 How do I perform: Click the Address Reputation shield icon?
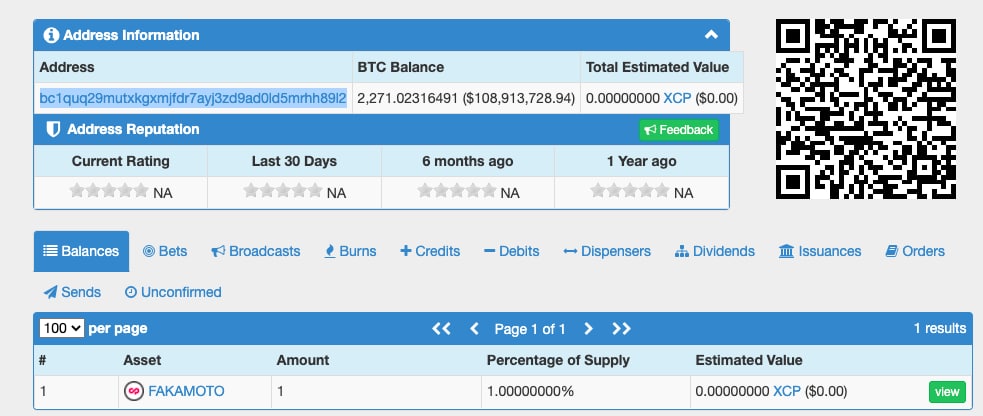[54, 130]
